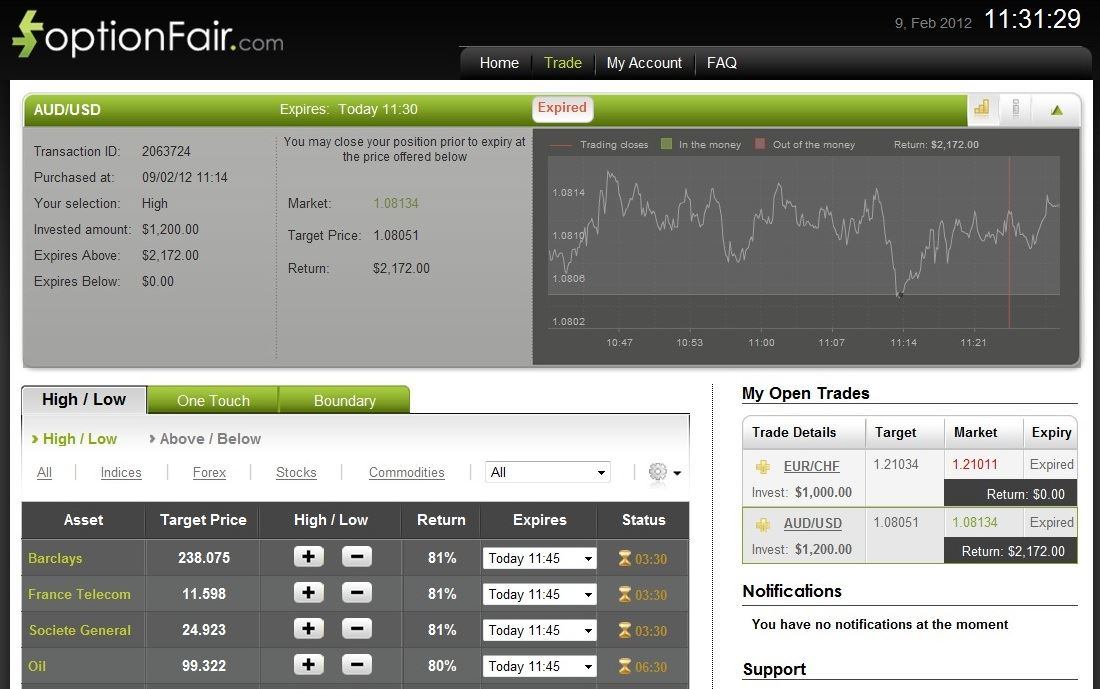Open the chart view icon on AUD/USD panel

981,108
